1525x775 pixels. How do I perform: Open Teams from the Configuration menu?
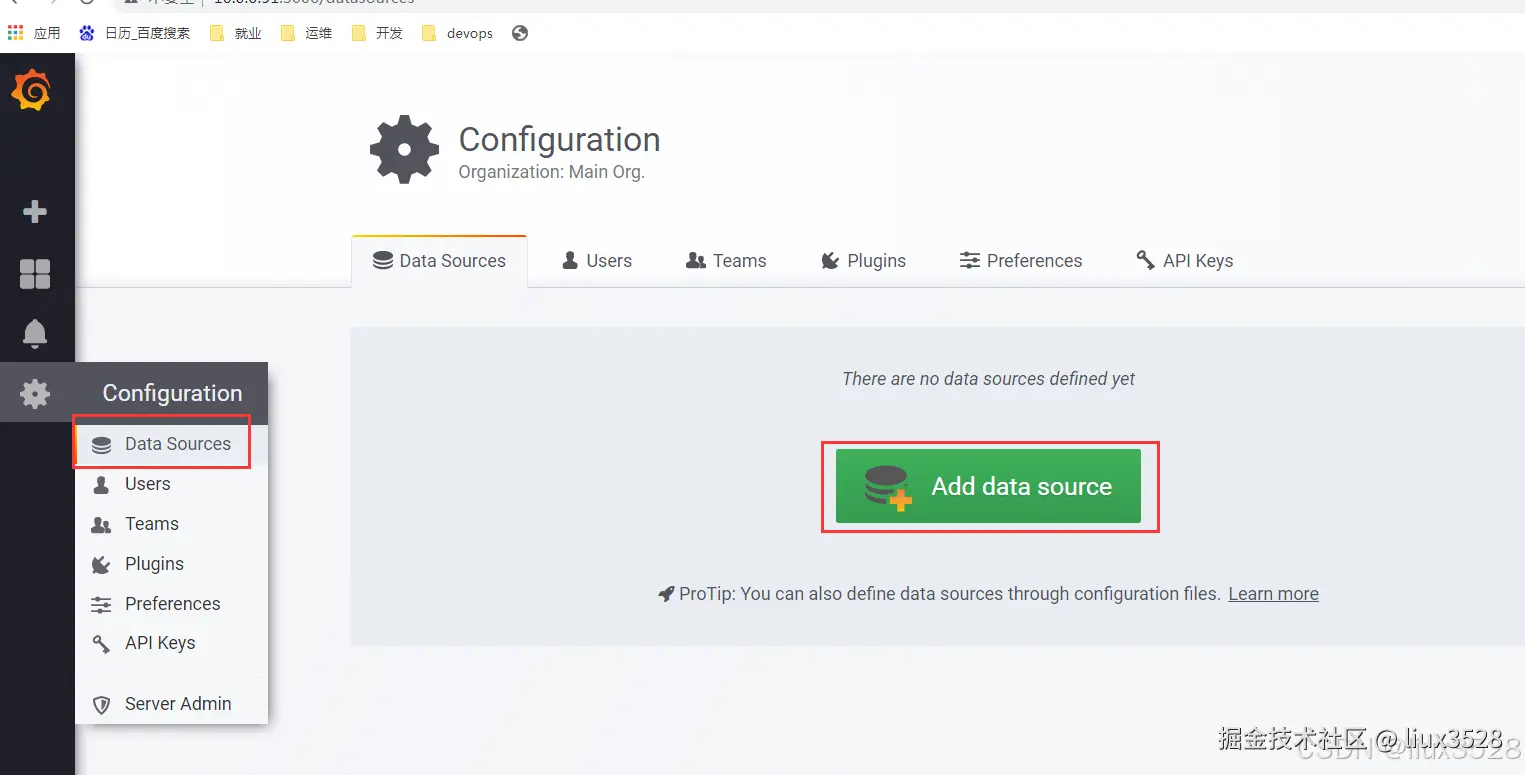tap(151, 524)
